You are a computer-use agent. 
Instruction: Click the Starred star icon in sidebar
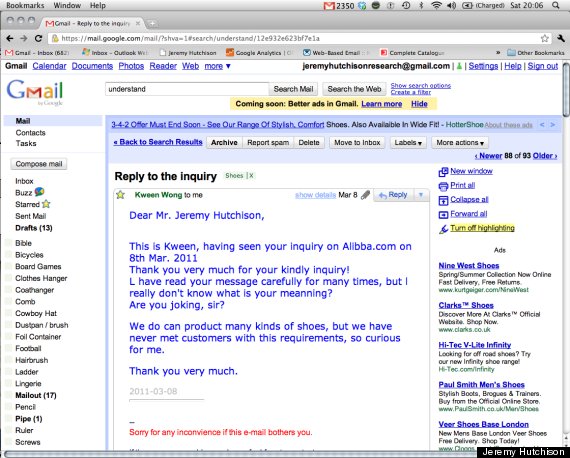click(46, 204)
